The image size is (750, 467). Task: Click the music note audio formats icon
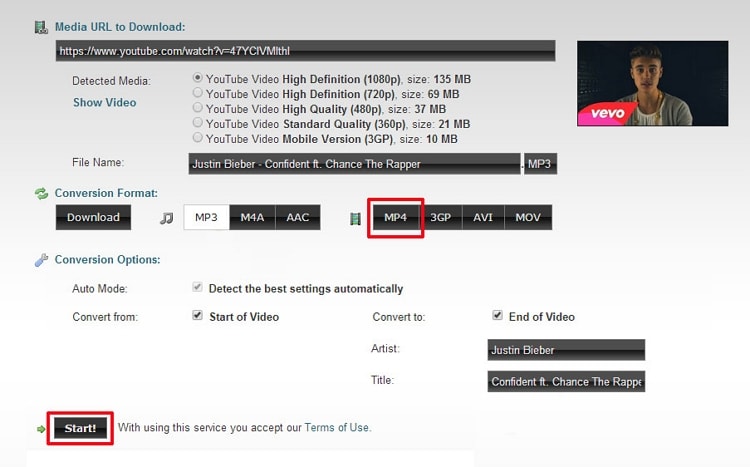(166, 218)
